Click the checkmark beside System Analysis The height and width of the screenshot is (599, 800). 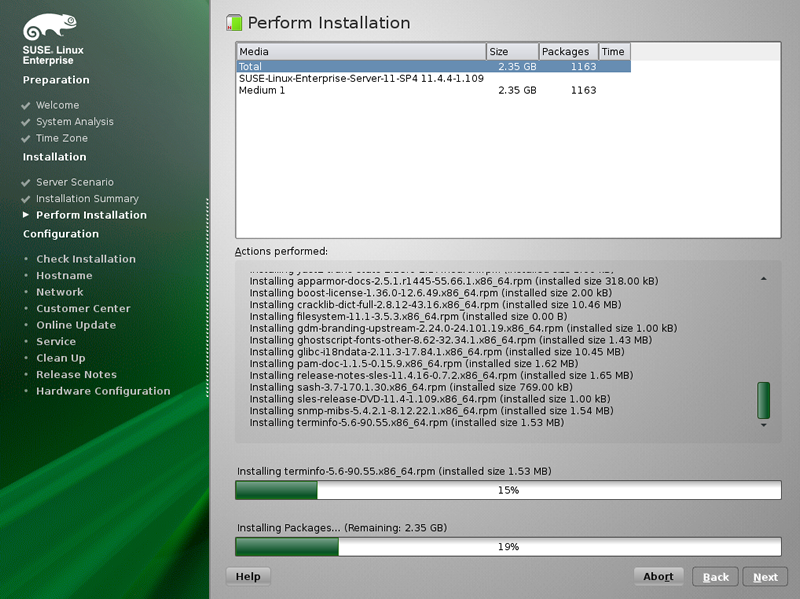(26, 122)
